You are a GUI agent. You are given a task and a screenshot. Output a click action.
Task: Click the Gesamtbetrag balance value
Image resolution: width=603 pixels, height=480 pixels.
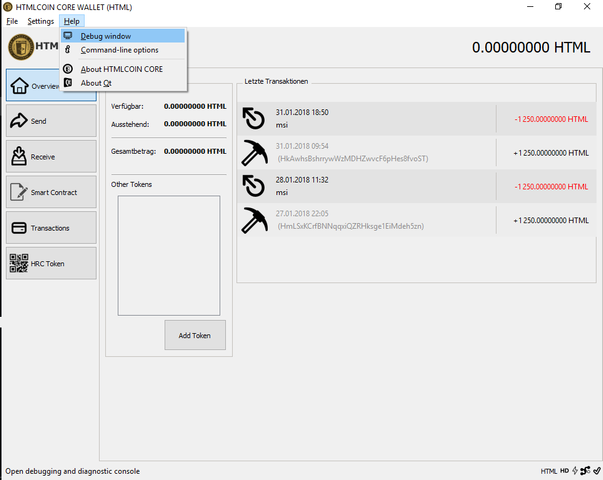coord(195,152)
